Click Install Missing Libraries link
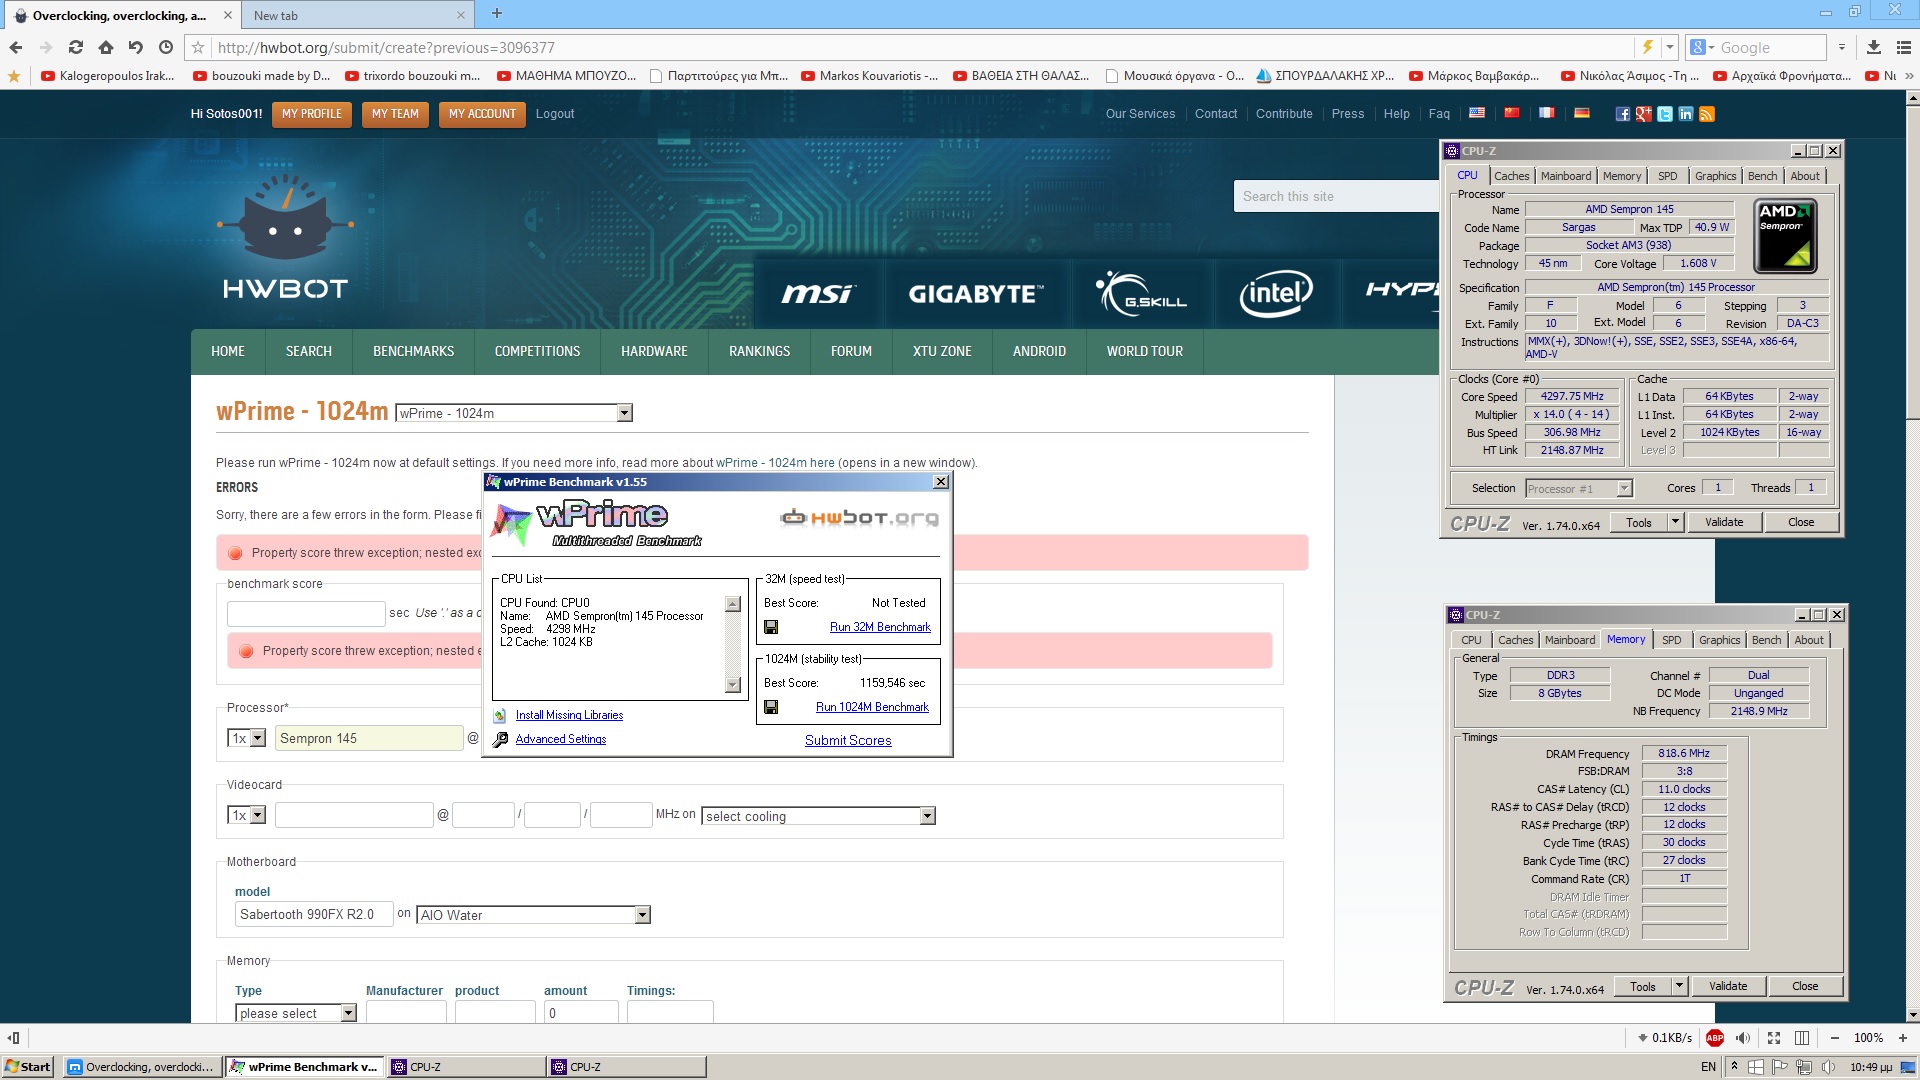This screenshot has width=1920, height=1080. pyautogui.click(x=569, y=715)
